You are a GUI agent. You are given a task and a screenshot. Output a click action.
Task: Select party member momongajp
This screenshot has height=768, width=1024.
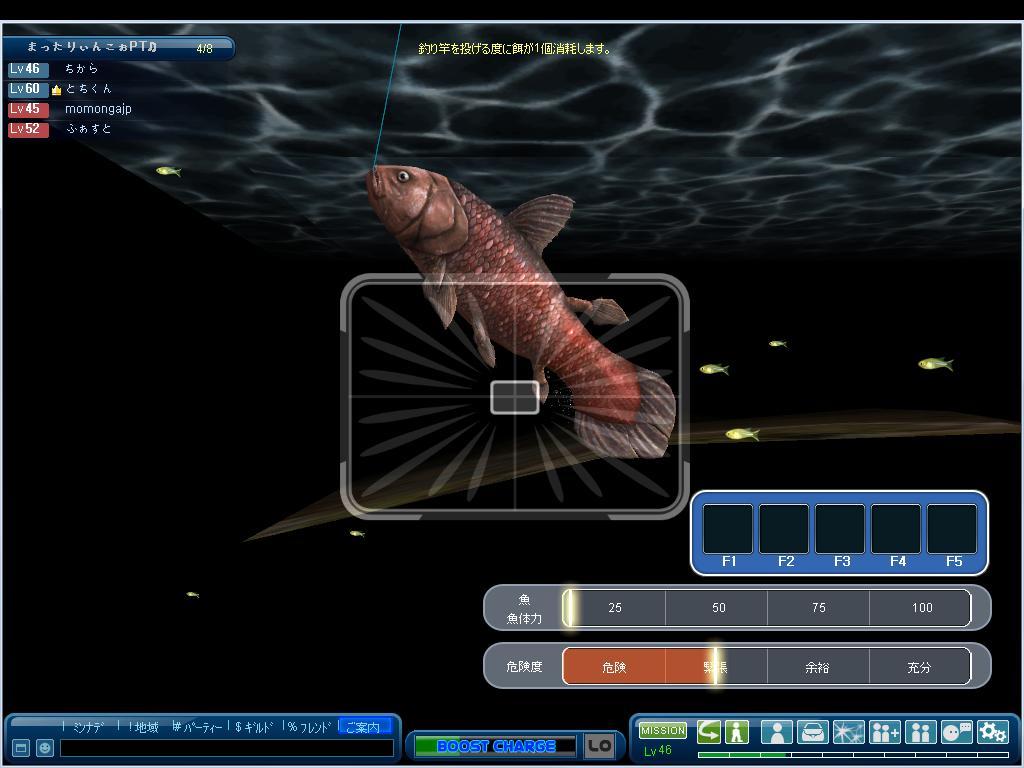tap(97, 109)
